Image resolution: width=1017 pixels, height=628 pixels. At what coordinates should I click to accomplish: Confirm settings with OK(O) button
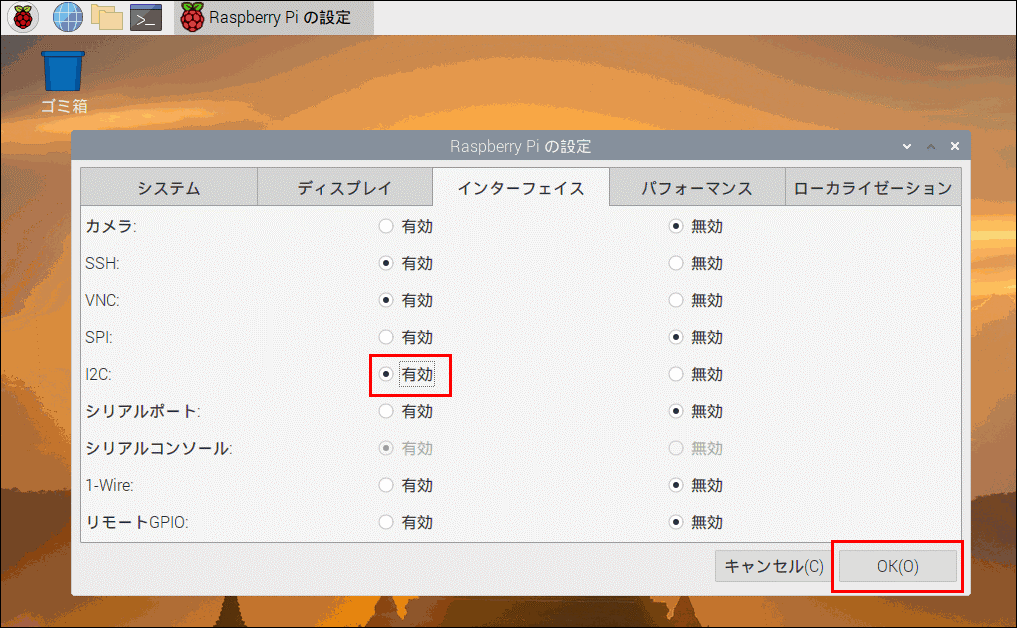[x=898, y=566]
